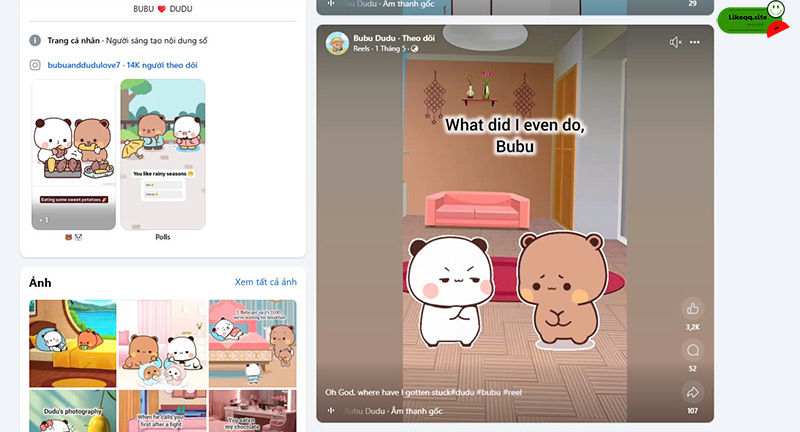Viewport: 800px width, 432px height.
Task: Follow page via Theo dõi link
Action: point(418,38)
